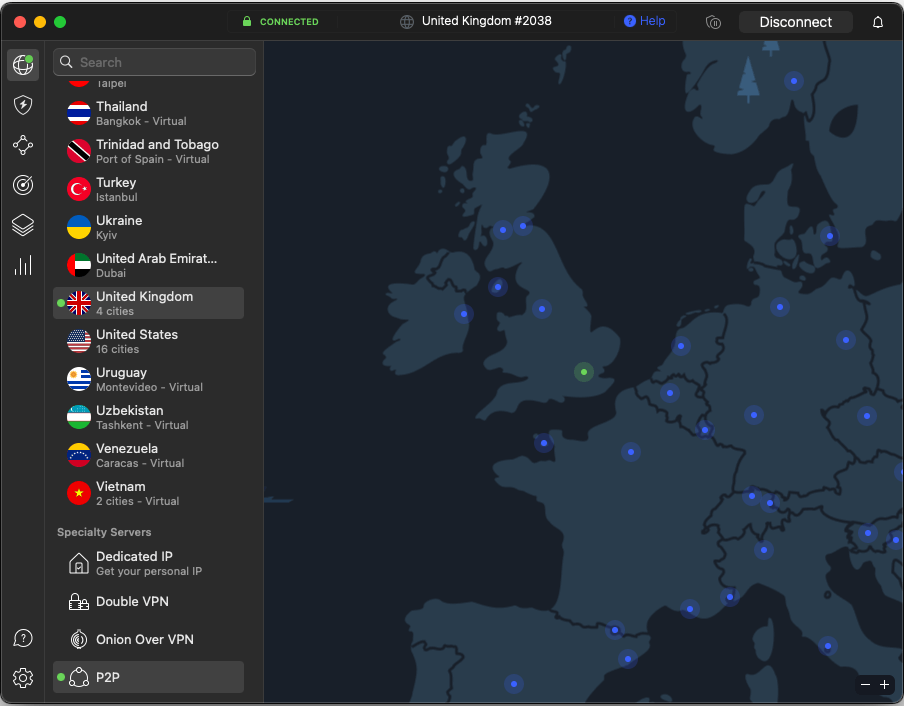Click the P2P specialty server icon
904x706 pixels.
79,677
